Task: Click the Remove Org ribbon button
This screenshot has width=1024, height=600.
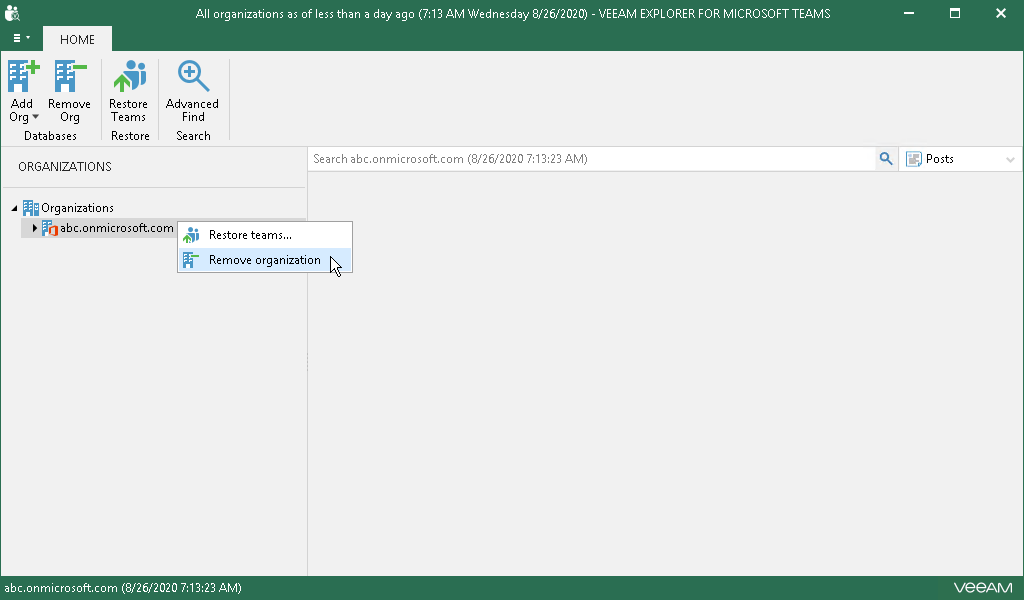Action: (x=69, y=92)
